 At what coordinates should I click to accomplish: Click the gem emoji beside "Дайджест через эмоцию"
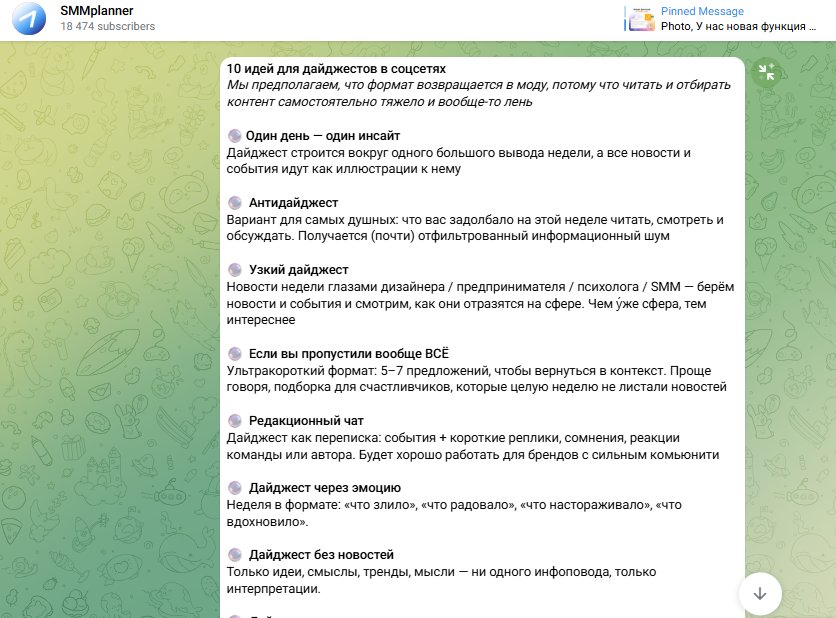point(236,488)
